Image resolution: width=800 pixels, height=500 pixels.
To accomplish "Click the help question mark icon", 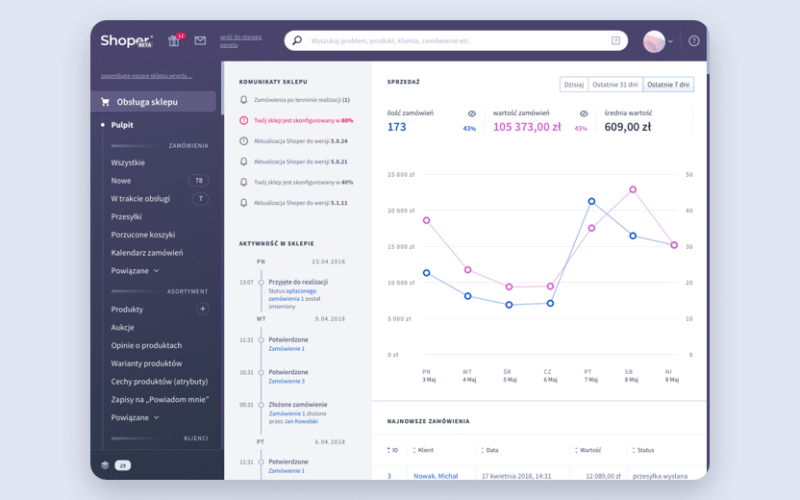I will 694,41.
